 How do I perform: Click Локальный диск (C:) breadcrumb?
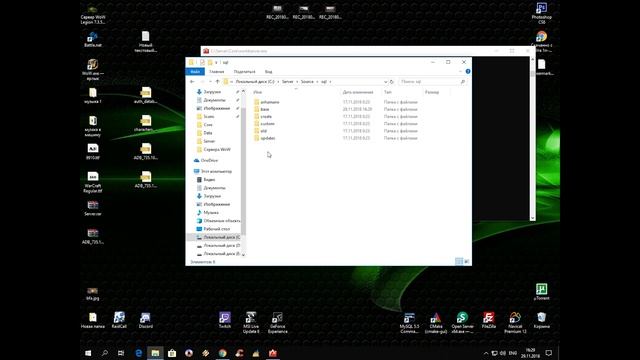pyautogui.click(x=255, y=82)
